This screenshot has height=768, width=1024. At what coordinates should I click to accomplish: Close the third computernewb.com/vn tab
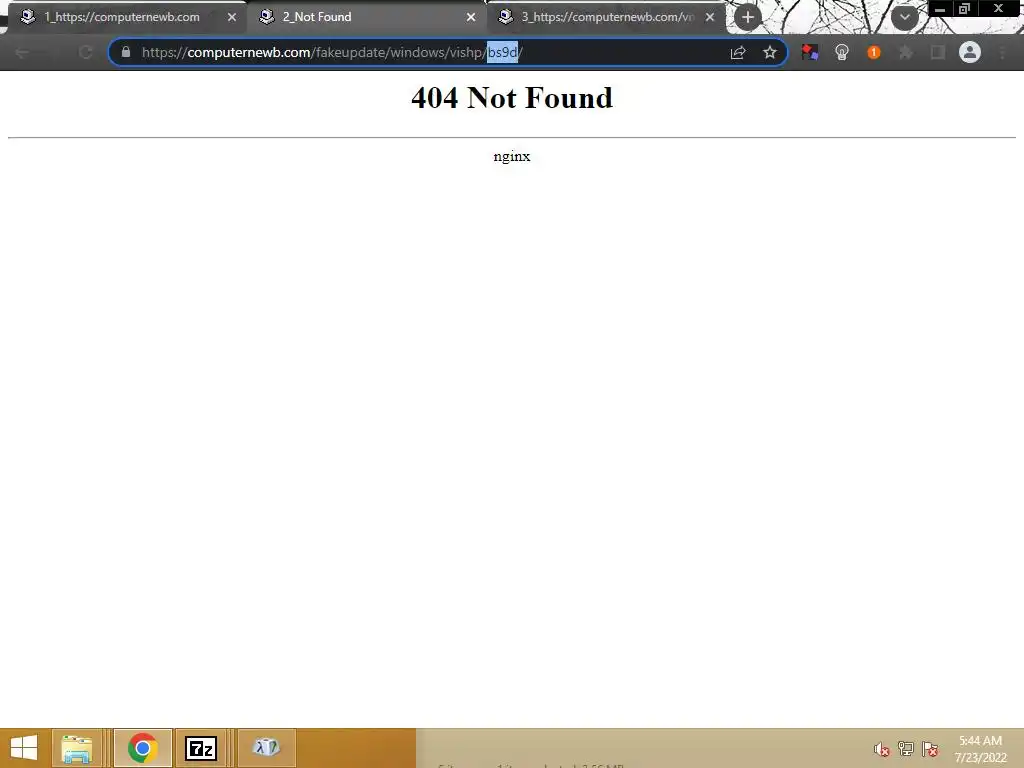coord(710,18)
